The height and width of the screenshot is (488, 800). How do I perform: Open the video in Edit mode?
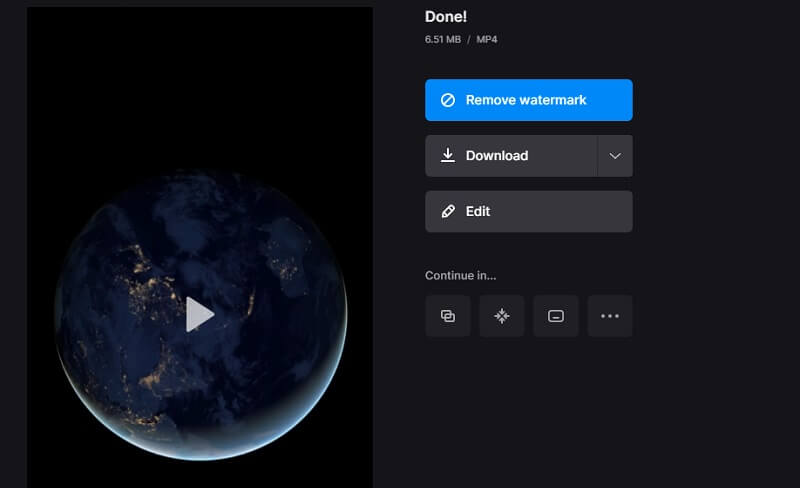click(528, 212)
